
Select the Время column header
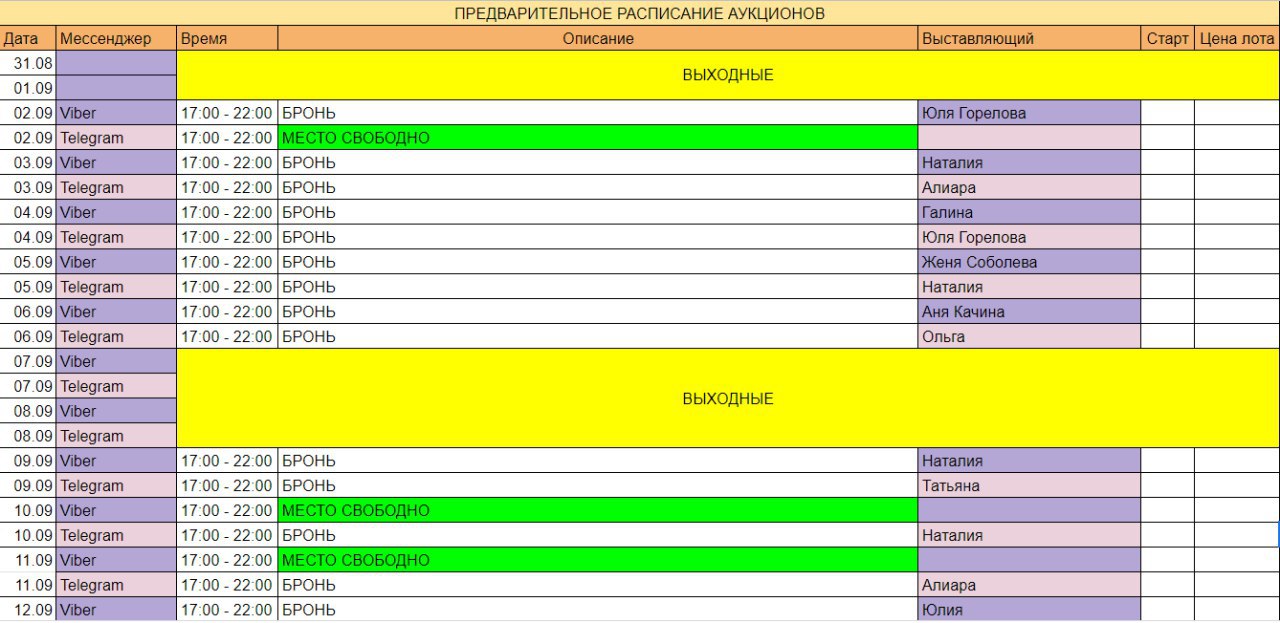pyautogui.click(x=227, y=38)
